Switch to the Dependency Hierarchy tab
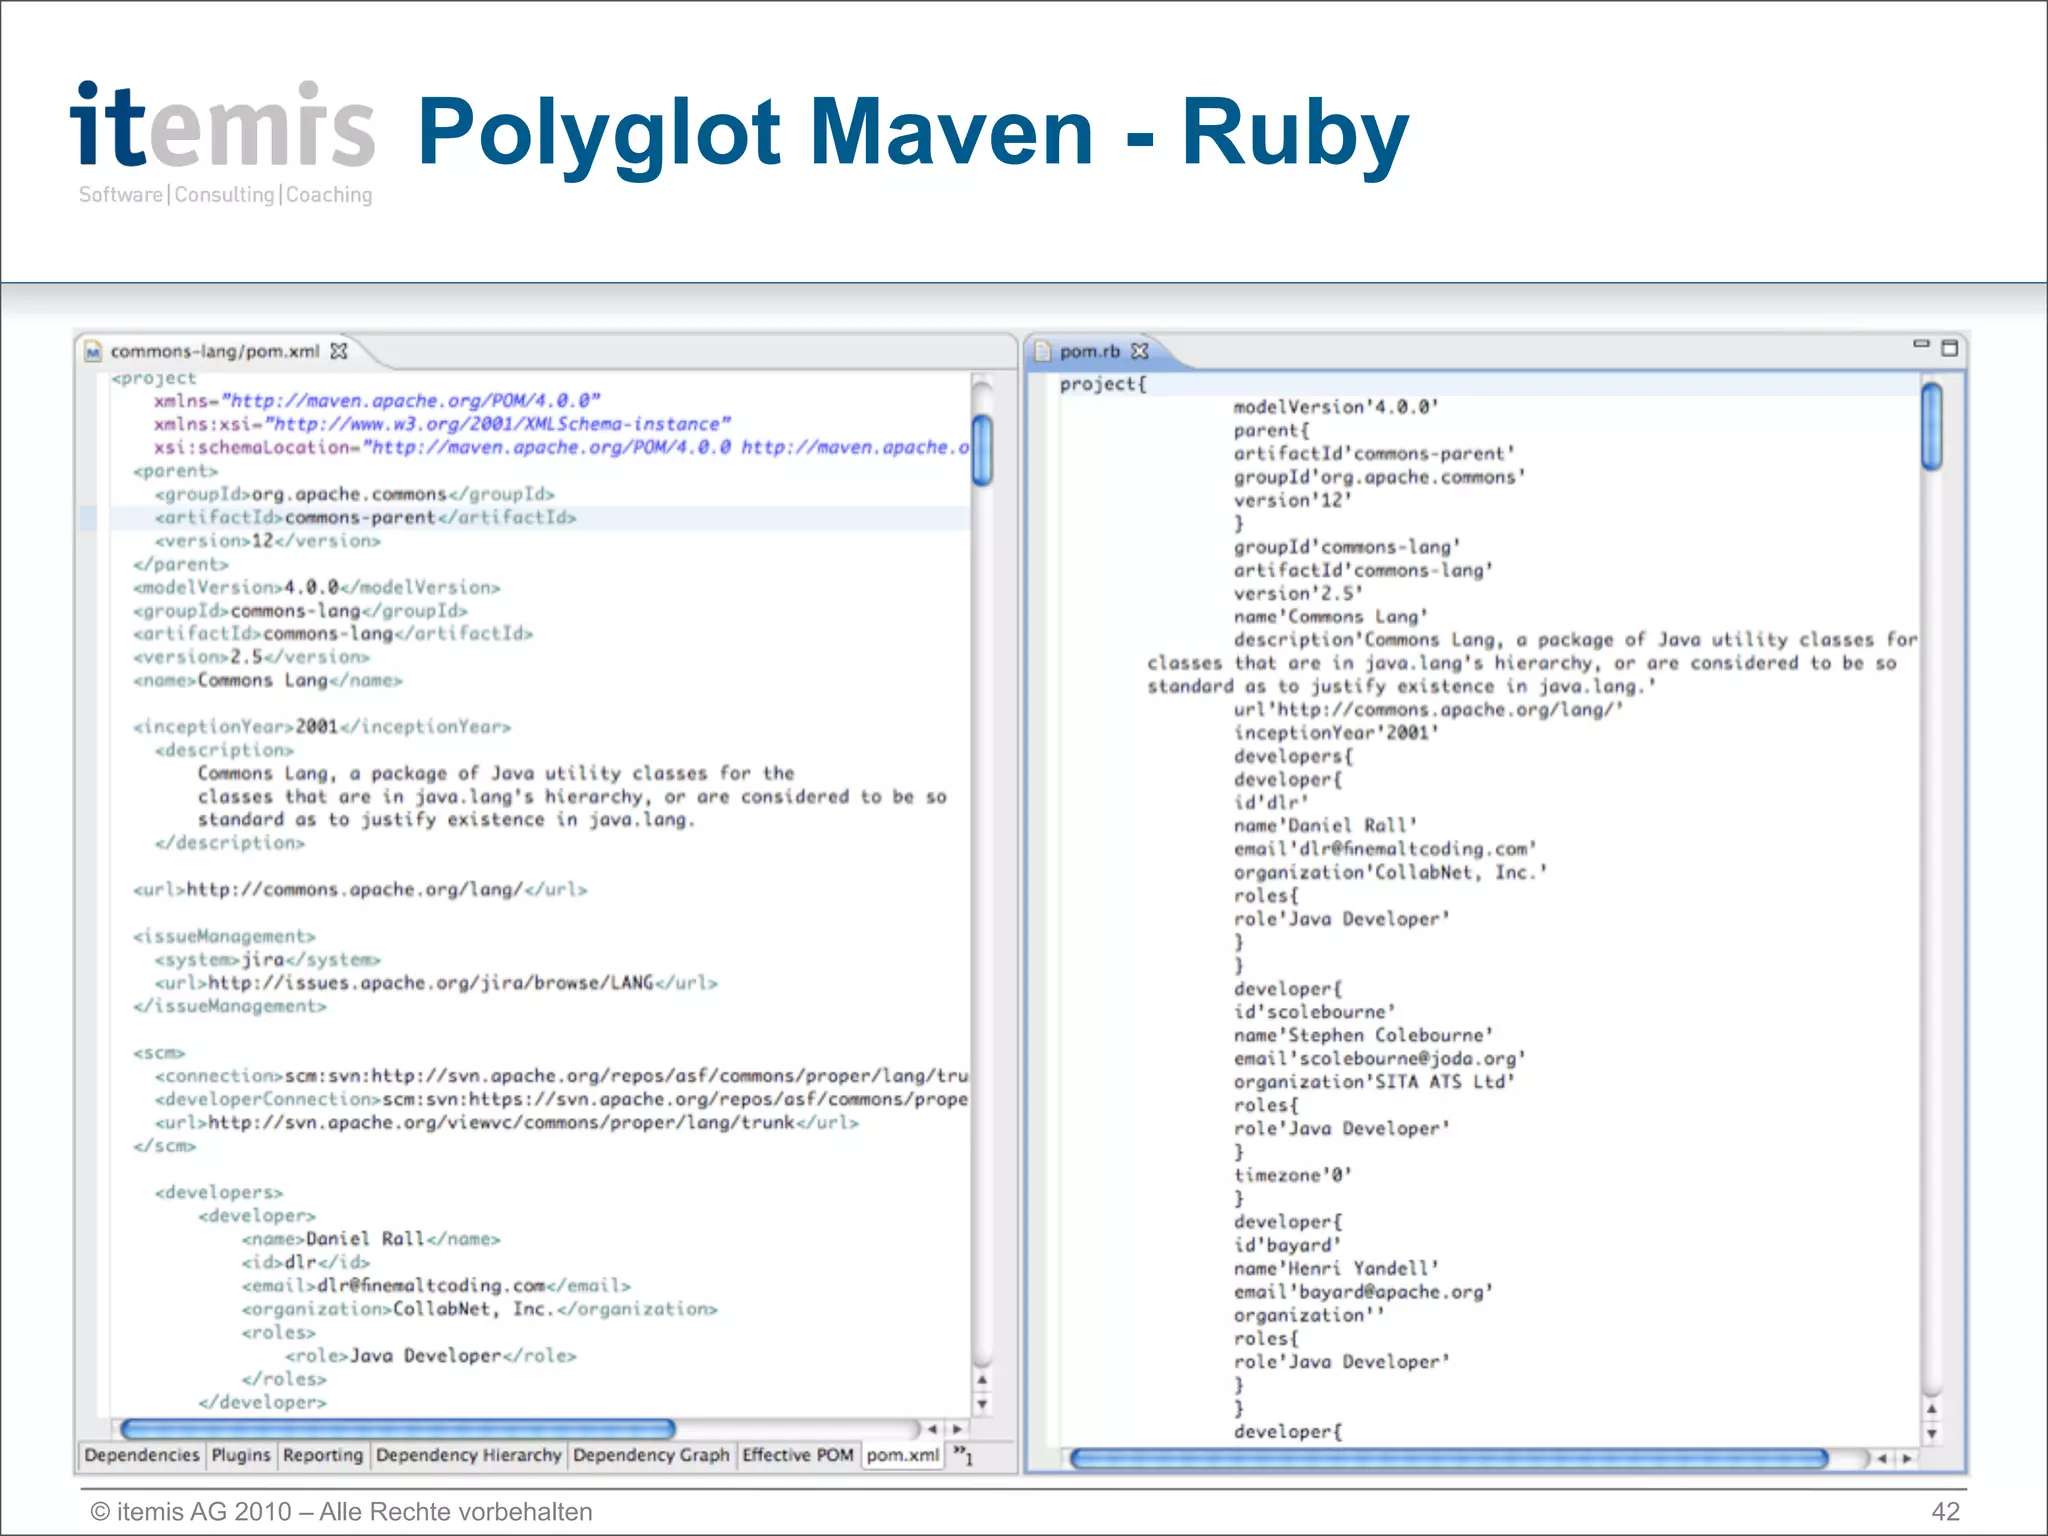Viewport: 2048px width, 1536px height. click(x=469, y=1455)
